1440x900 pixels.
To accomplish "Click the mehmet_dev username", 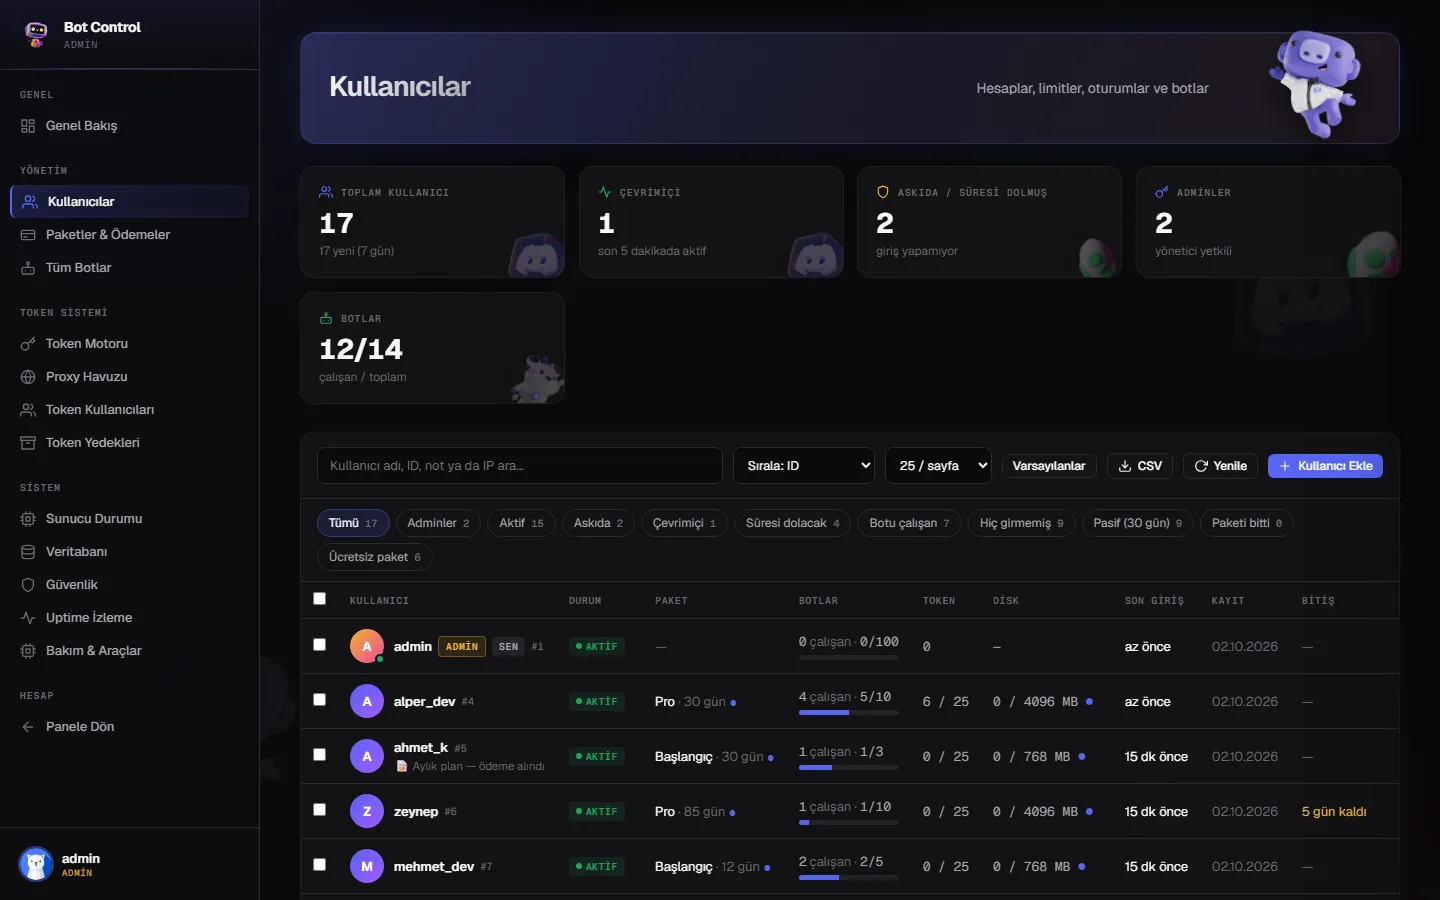I will [434, 867].
